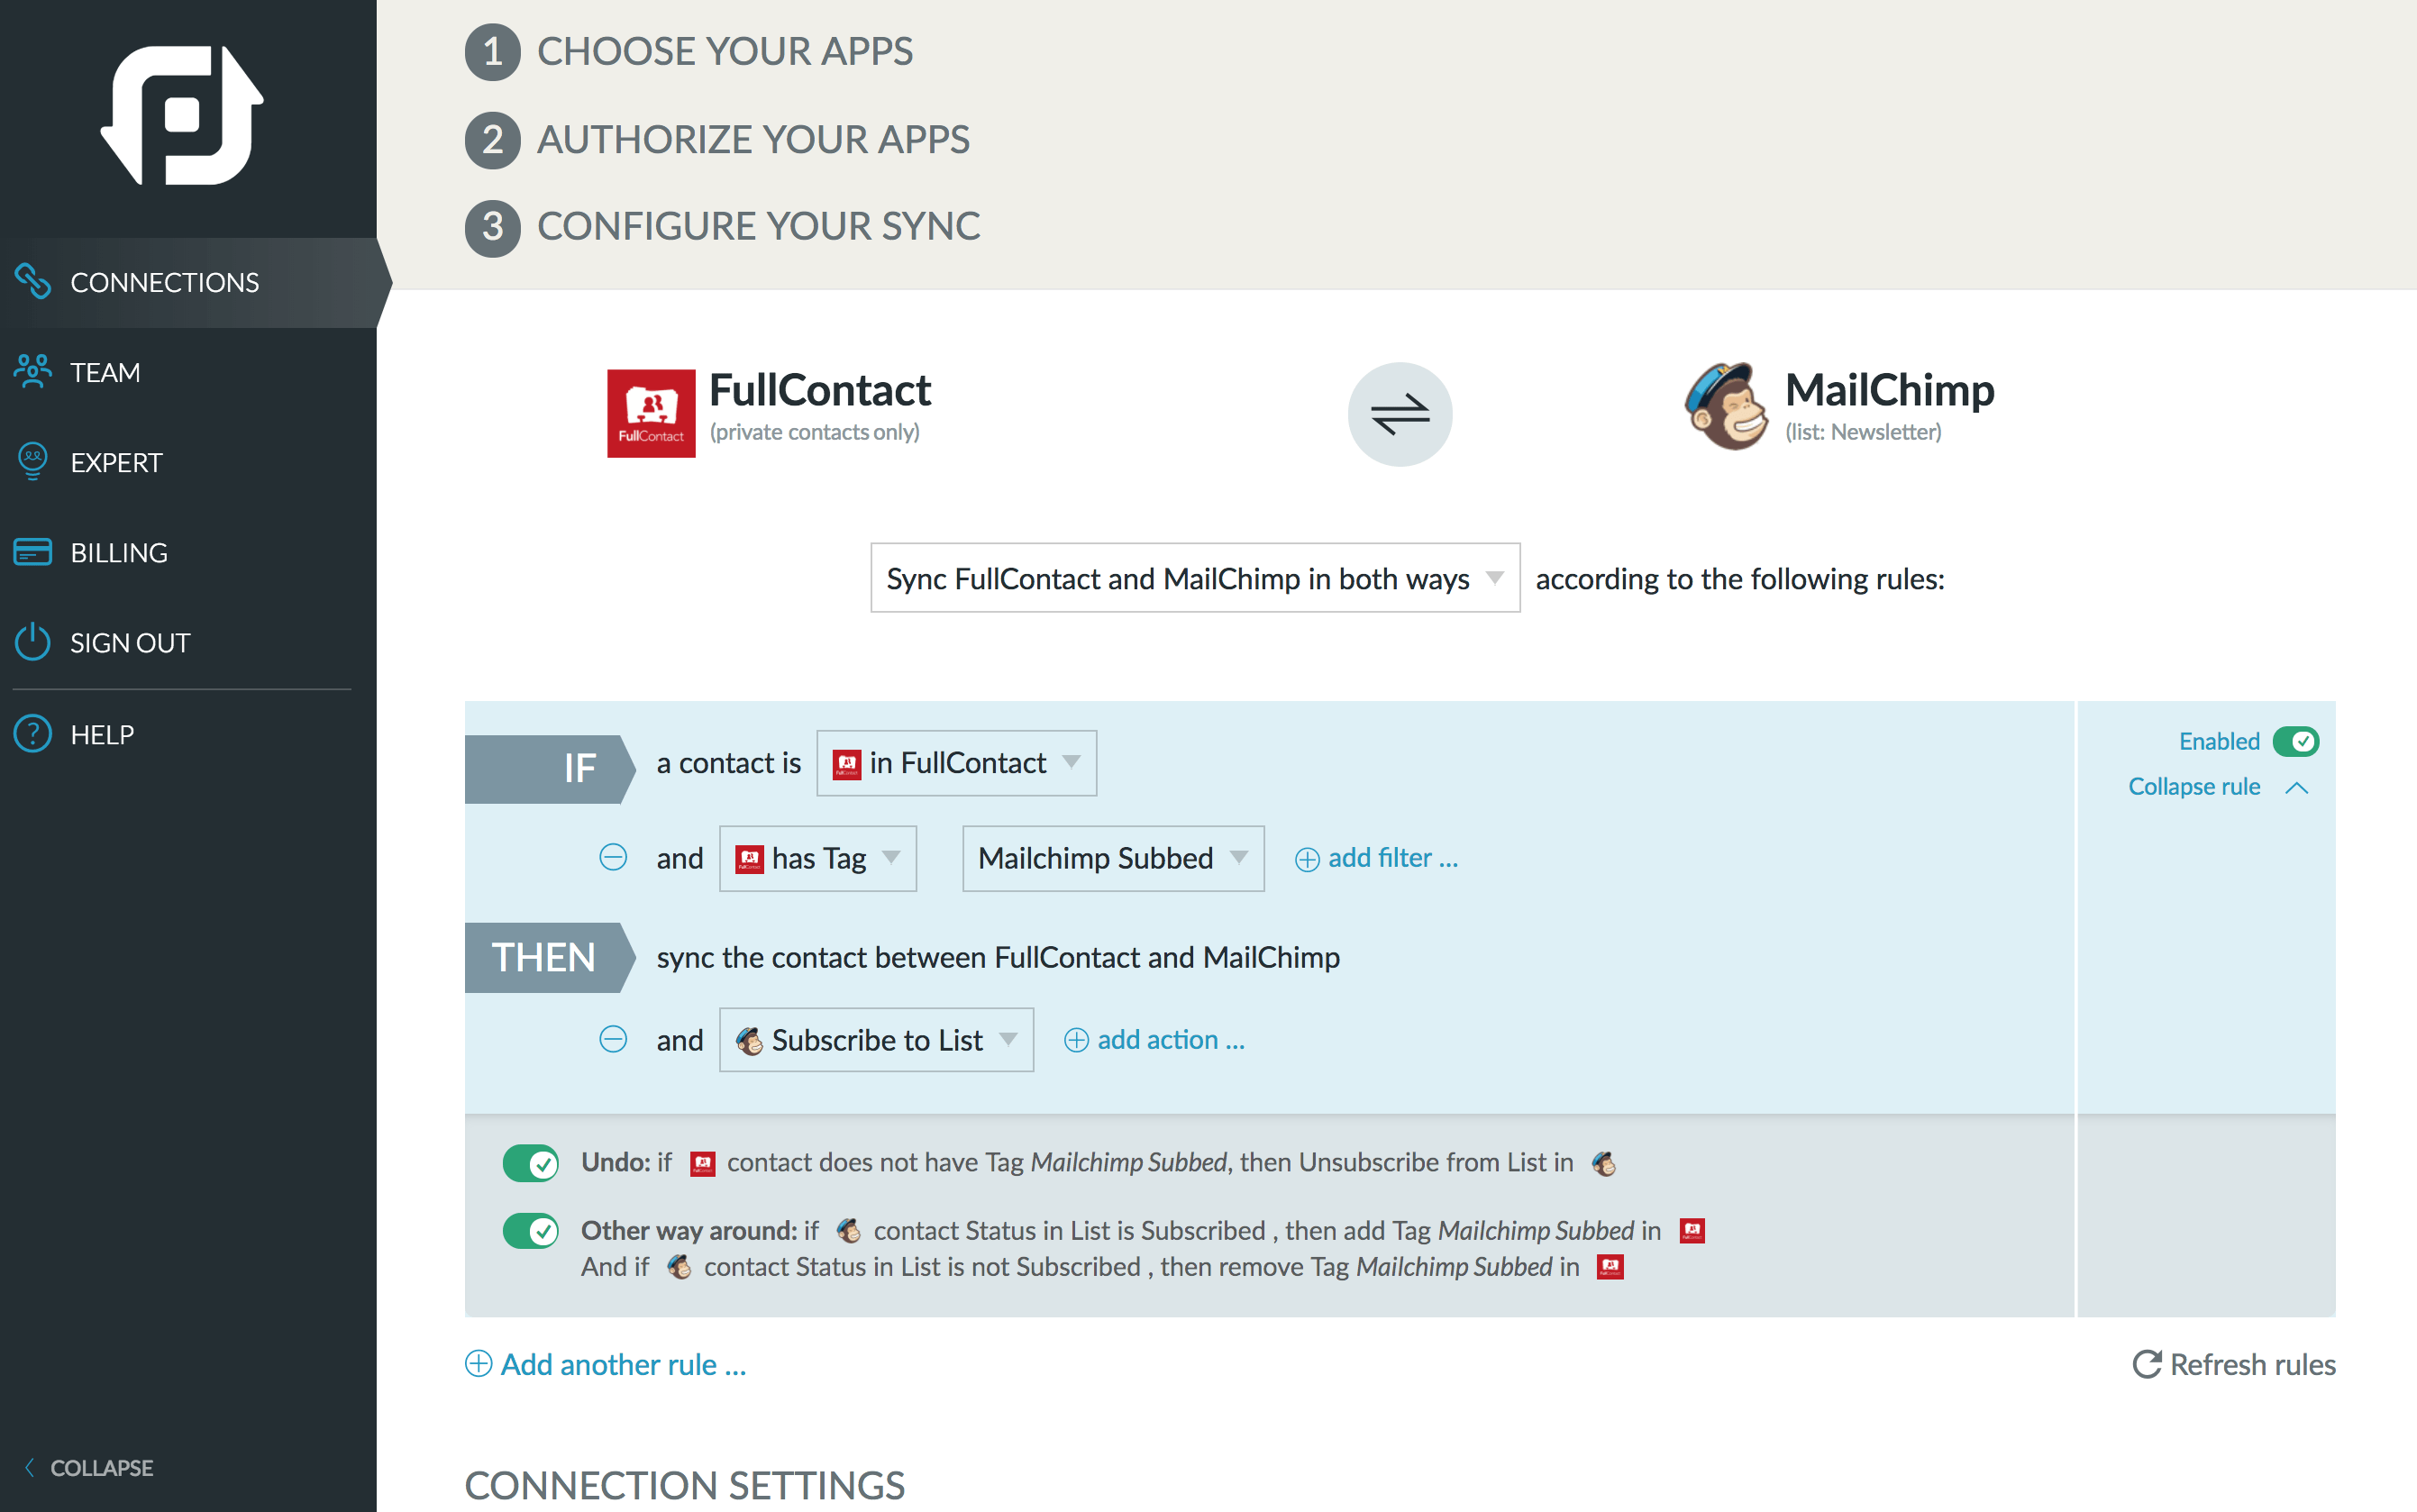This screenshot has height=1512, width=2417.
Task: Click step 1 number circle
Action: (493, 52)
